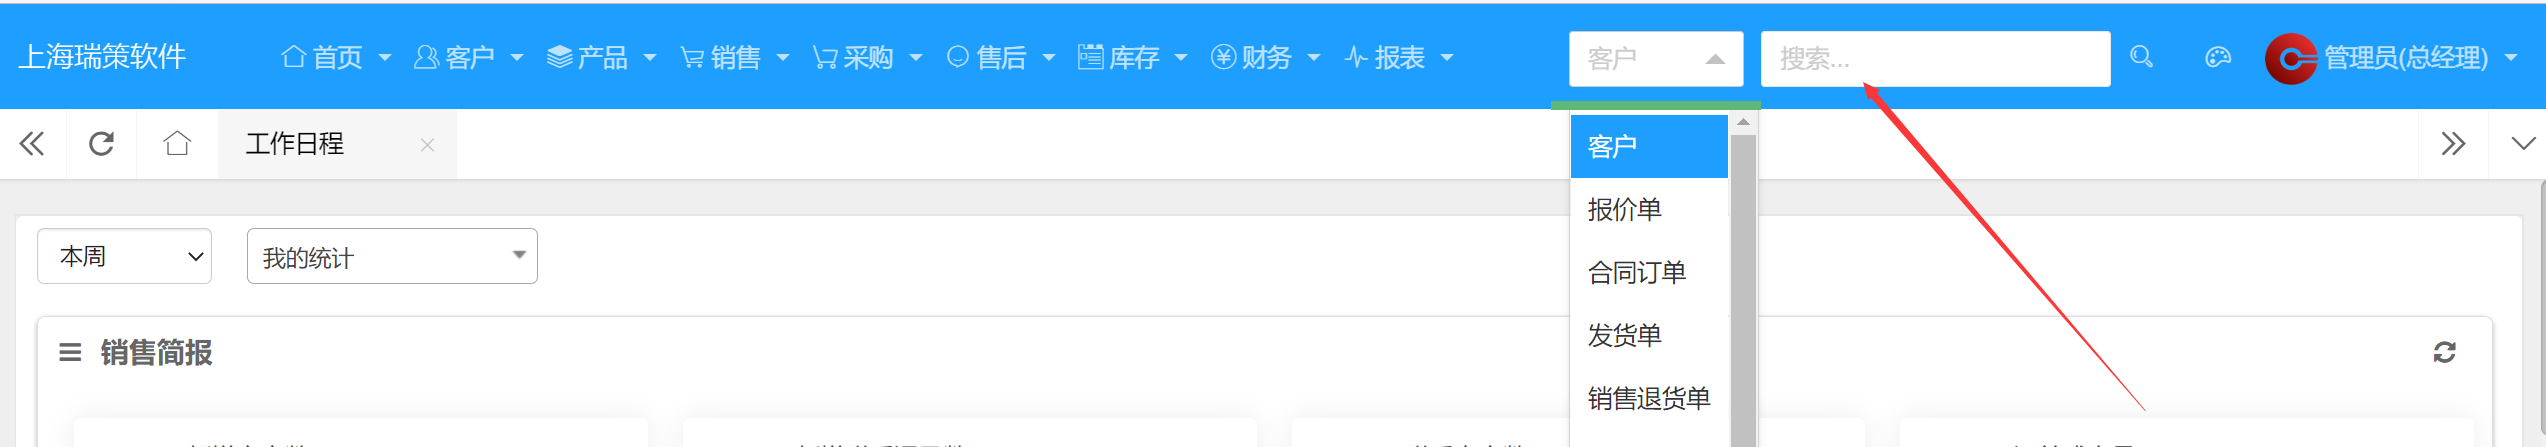
Task: Open the theme palette icon
Action: point(2218,57)
